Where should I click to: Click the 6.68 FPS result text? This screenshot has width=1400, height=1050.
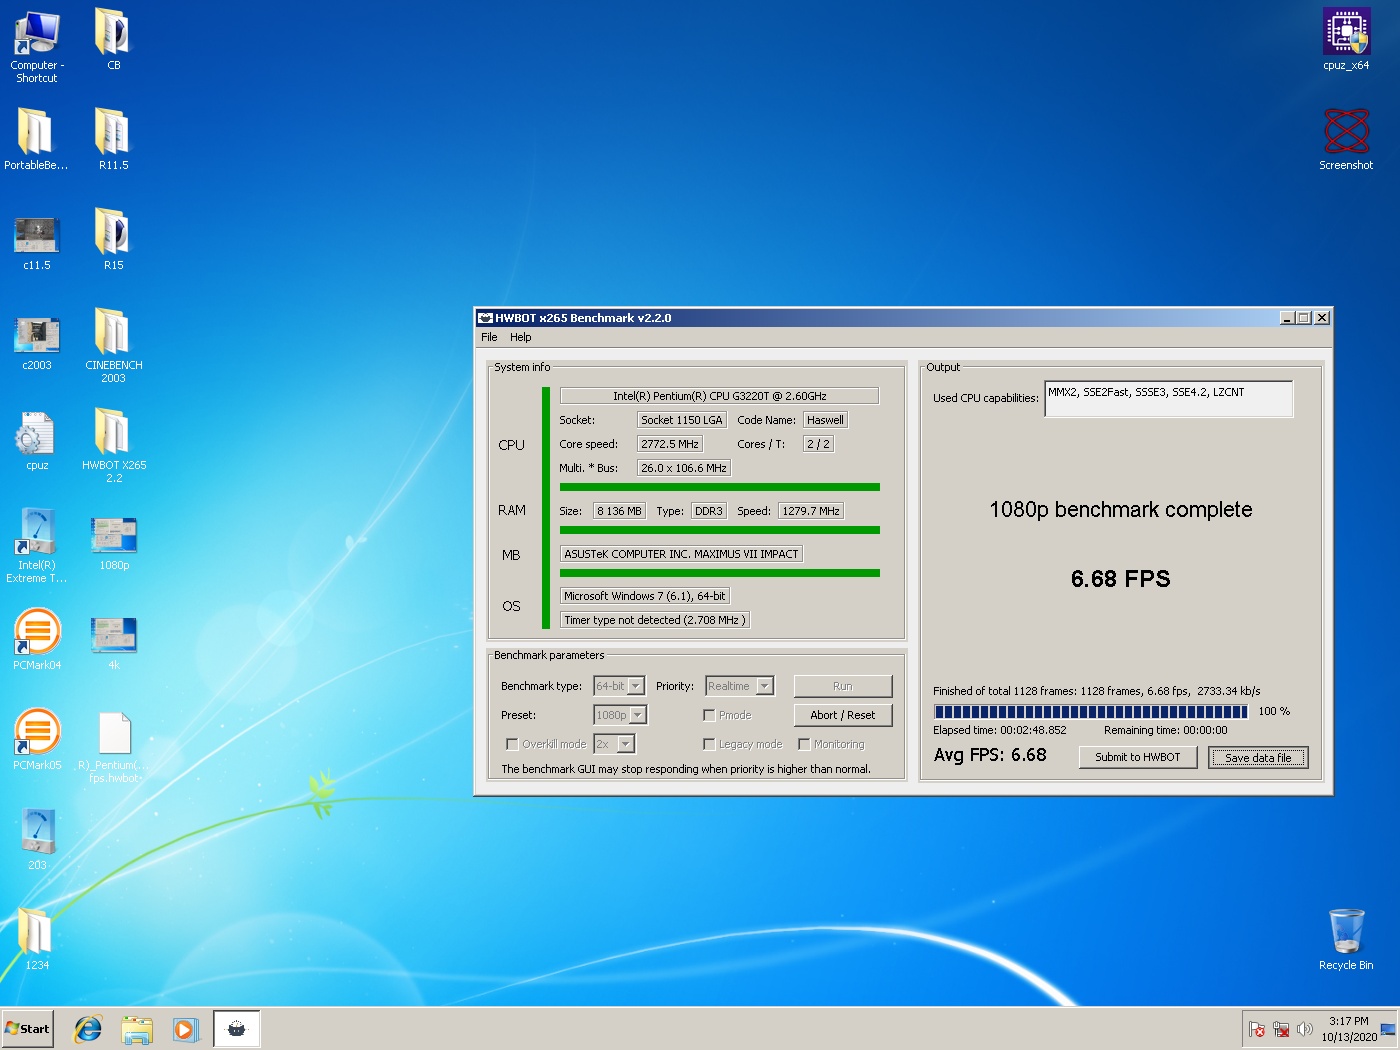pyautogui.click(x=1120, y=579)
